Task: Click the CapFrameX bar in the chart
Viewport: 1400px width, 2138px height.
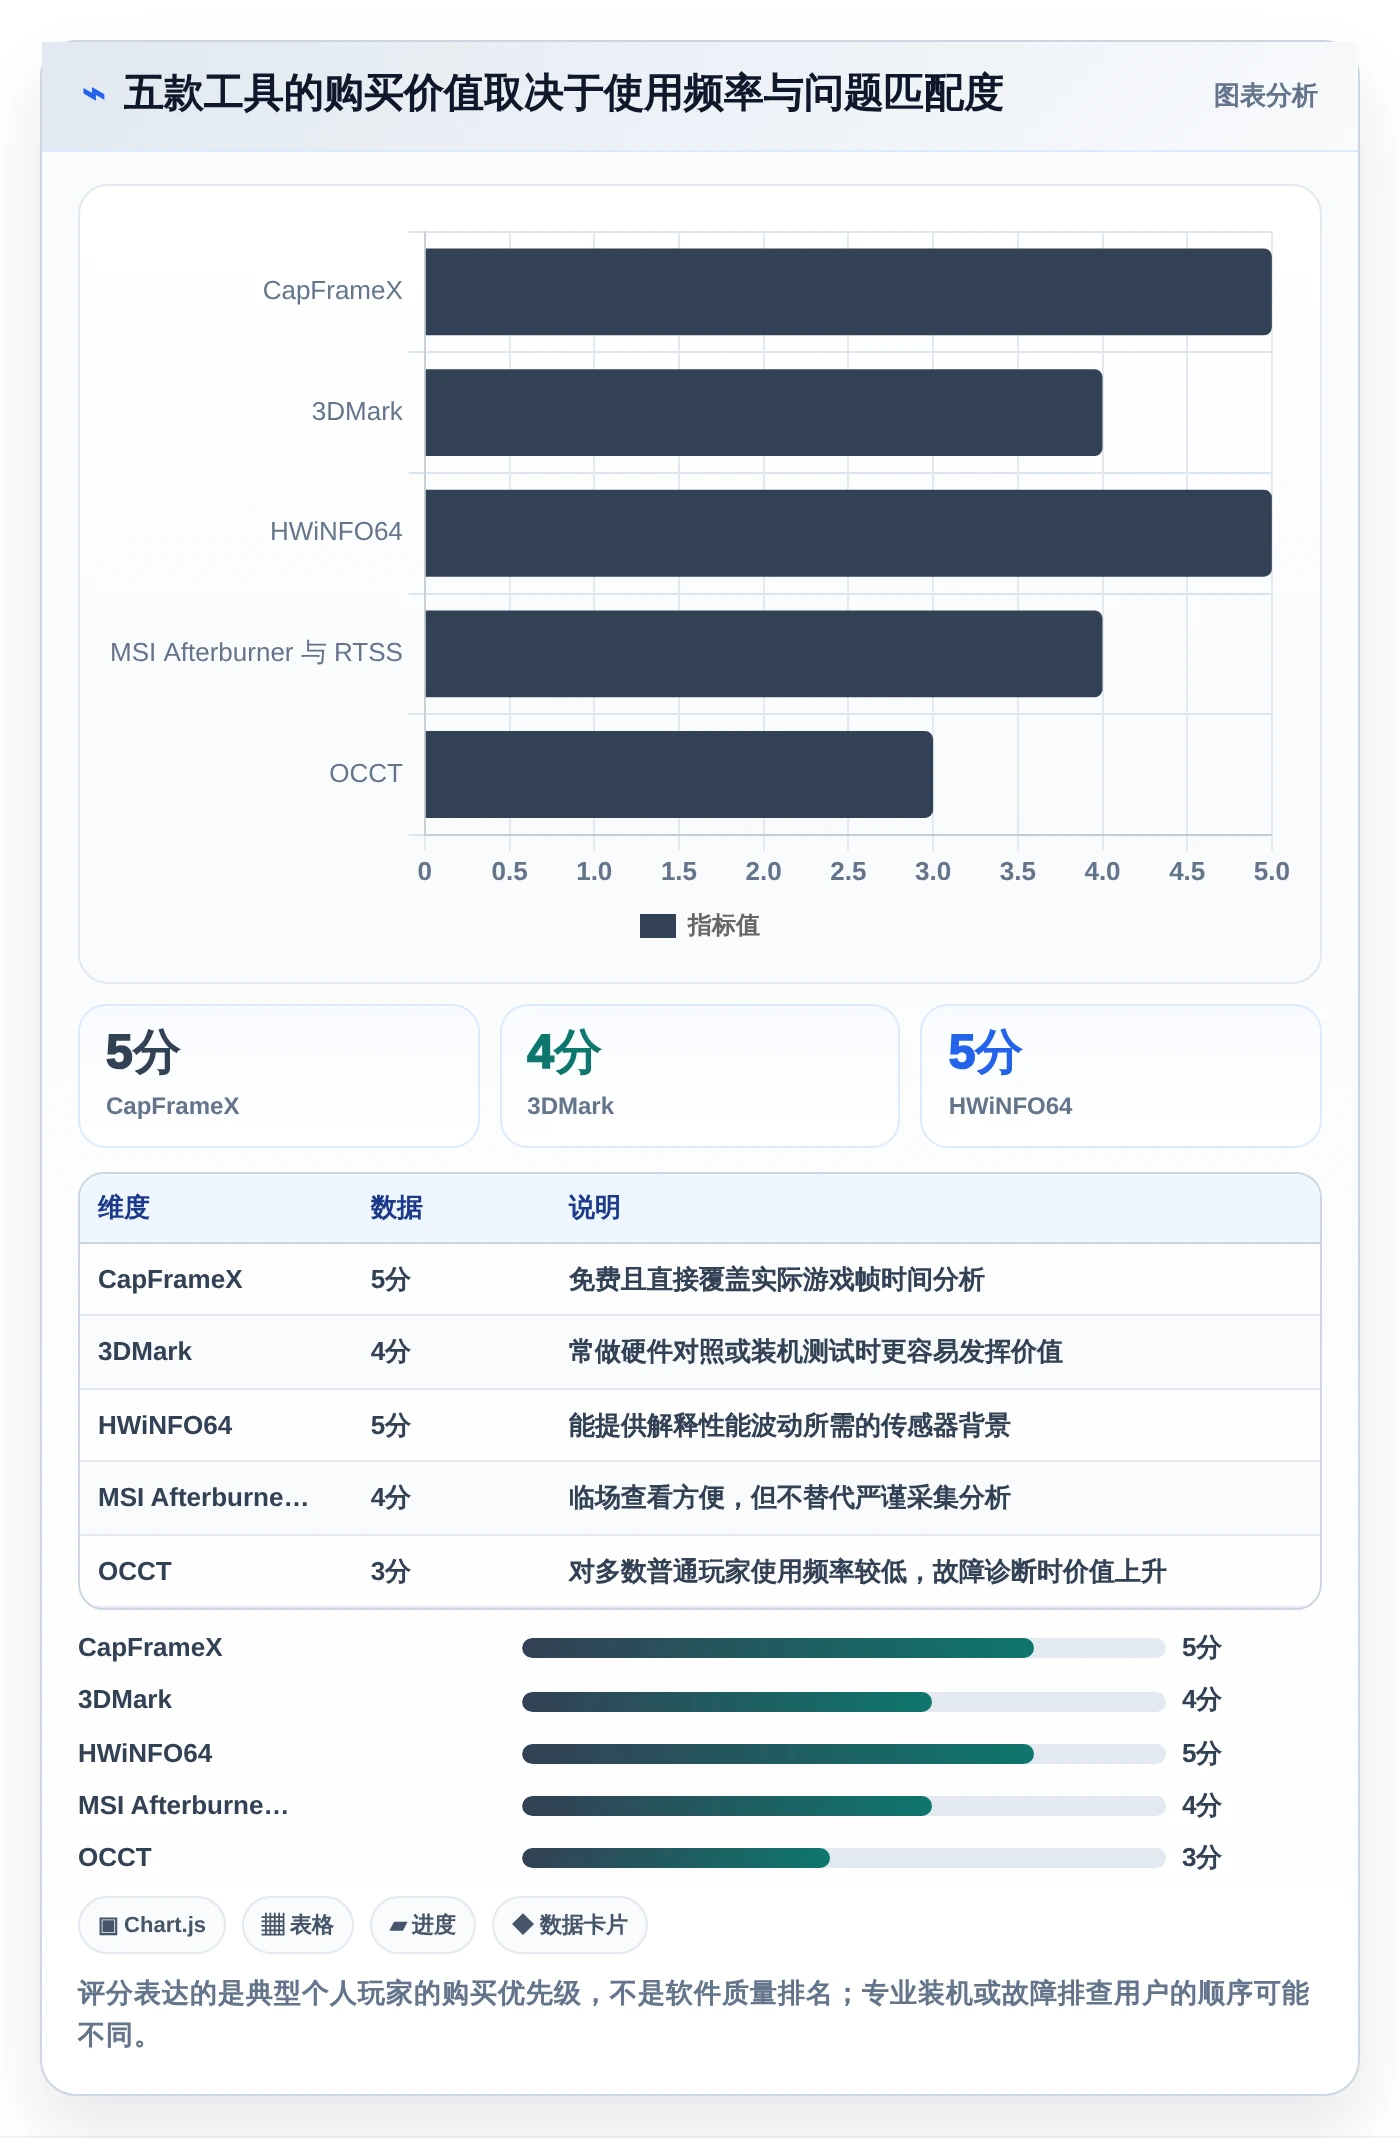Action: [848, 291]
